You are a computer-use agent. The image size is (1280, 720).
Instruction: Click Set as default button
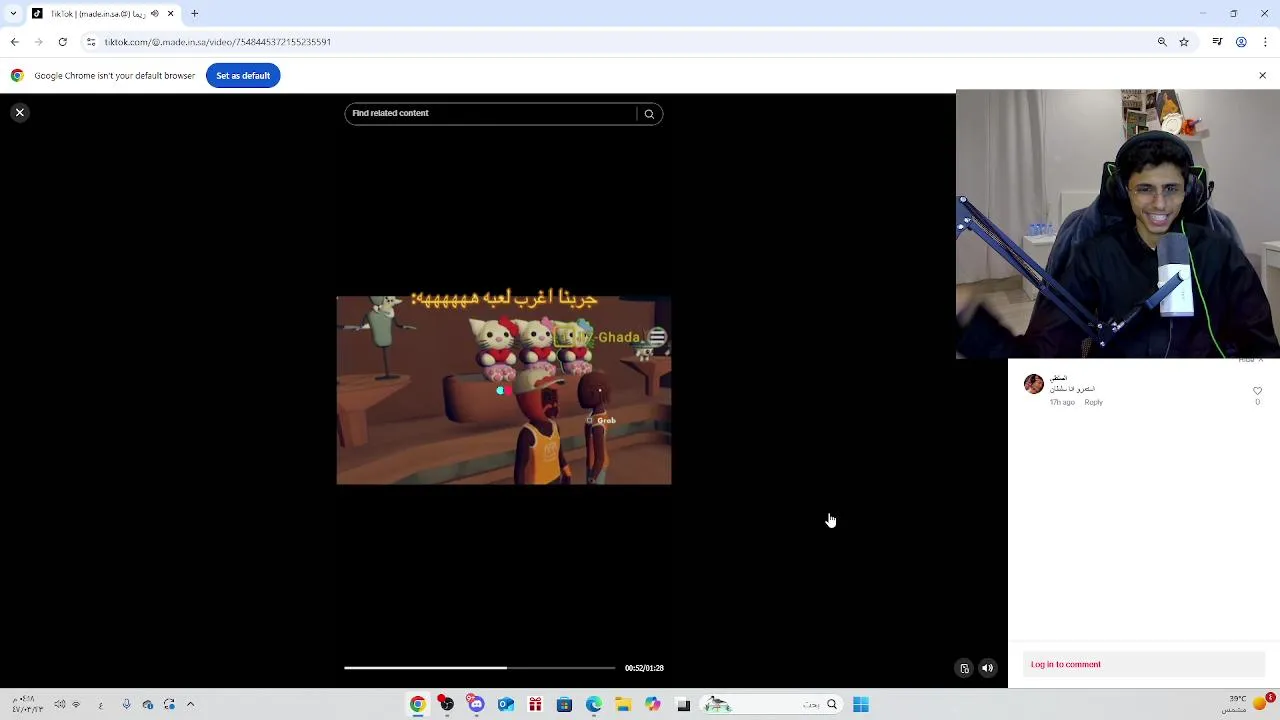(243, 76)
